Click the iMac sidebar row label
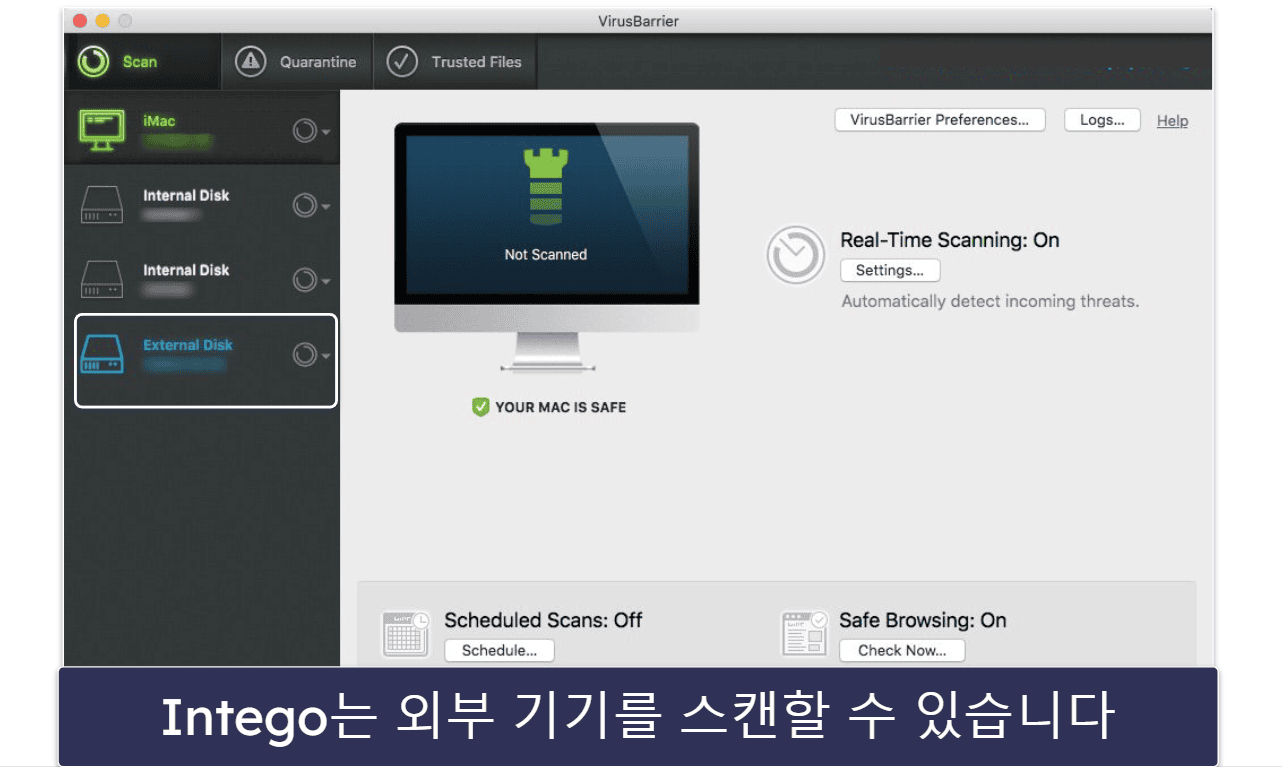The height and width of the screenshot is (767, 1282). pos(159,121)
